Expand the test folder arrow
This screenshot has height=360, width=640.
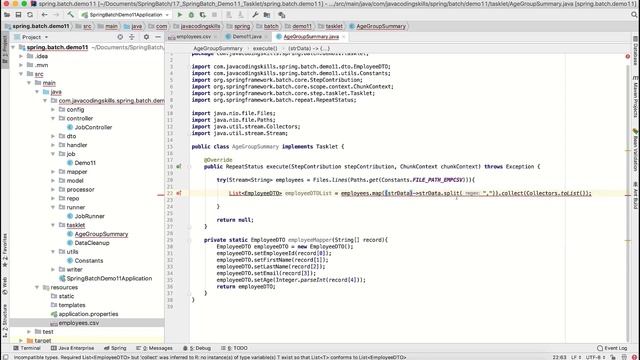pyautogui.click(x=29, y=331)
